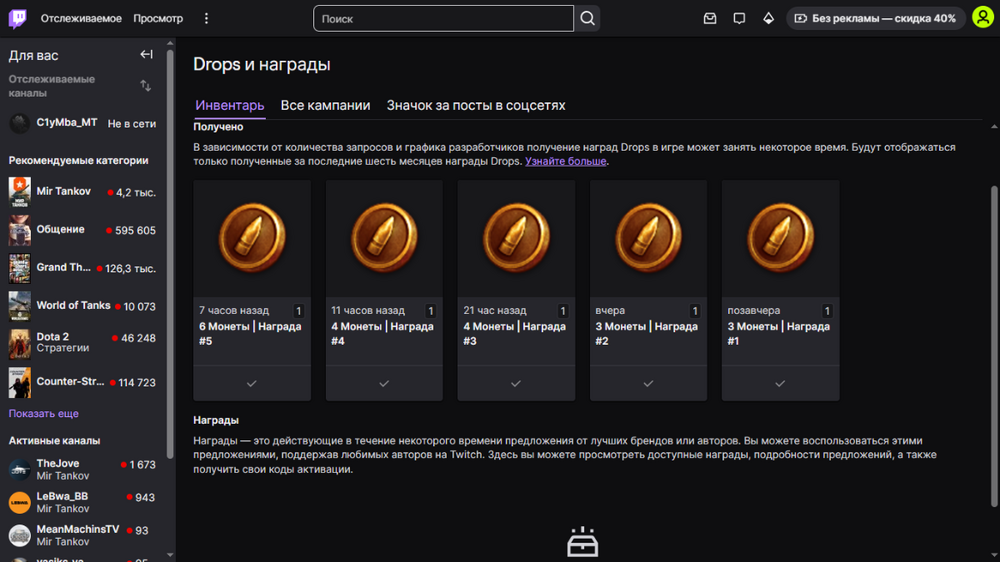Image resolution: width=1000 pixels, height=562 pixels.
Task: Click the Mir Tankov category thumbnail
Action: [x=20, y=192]
